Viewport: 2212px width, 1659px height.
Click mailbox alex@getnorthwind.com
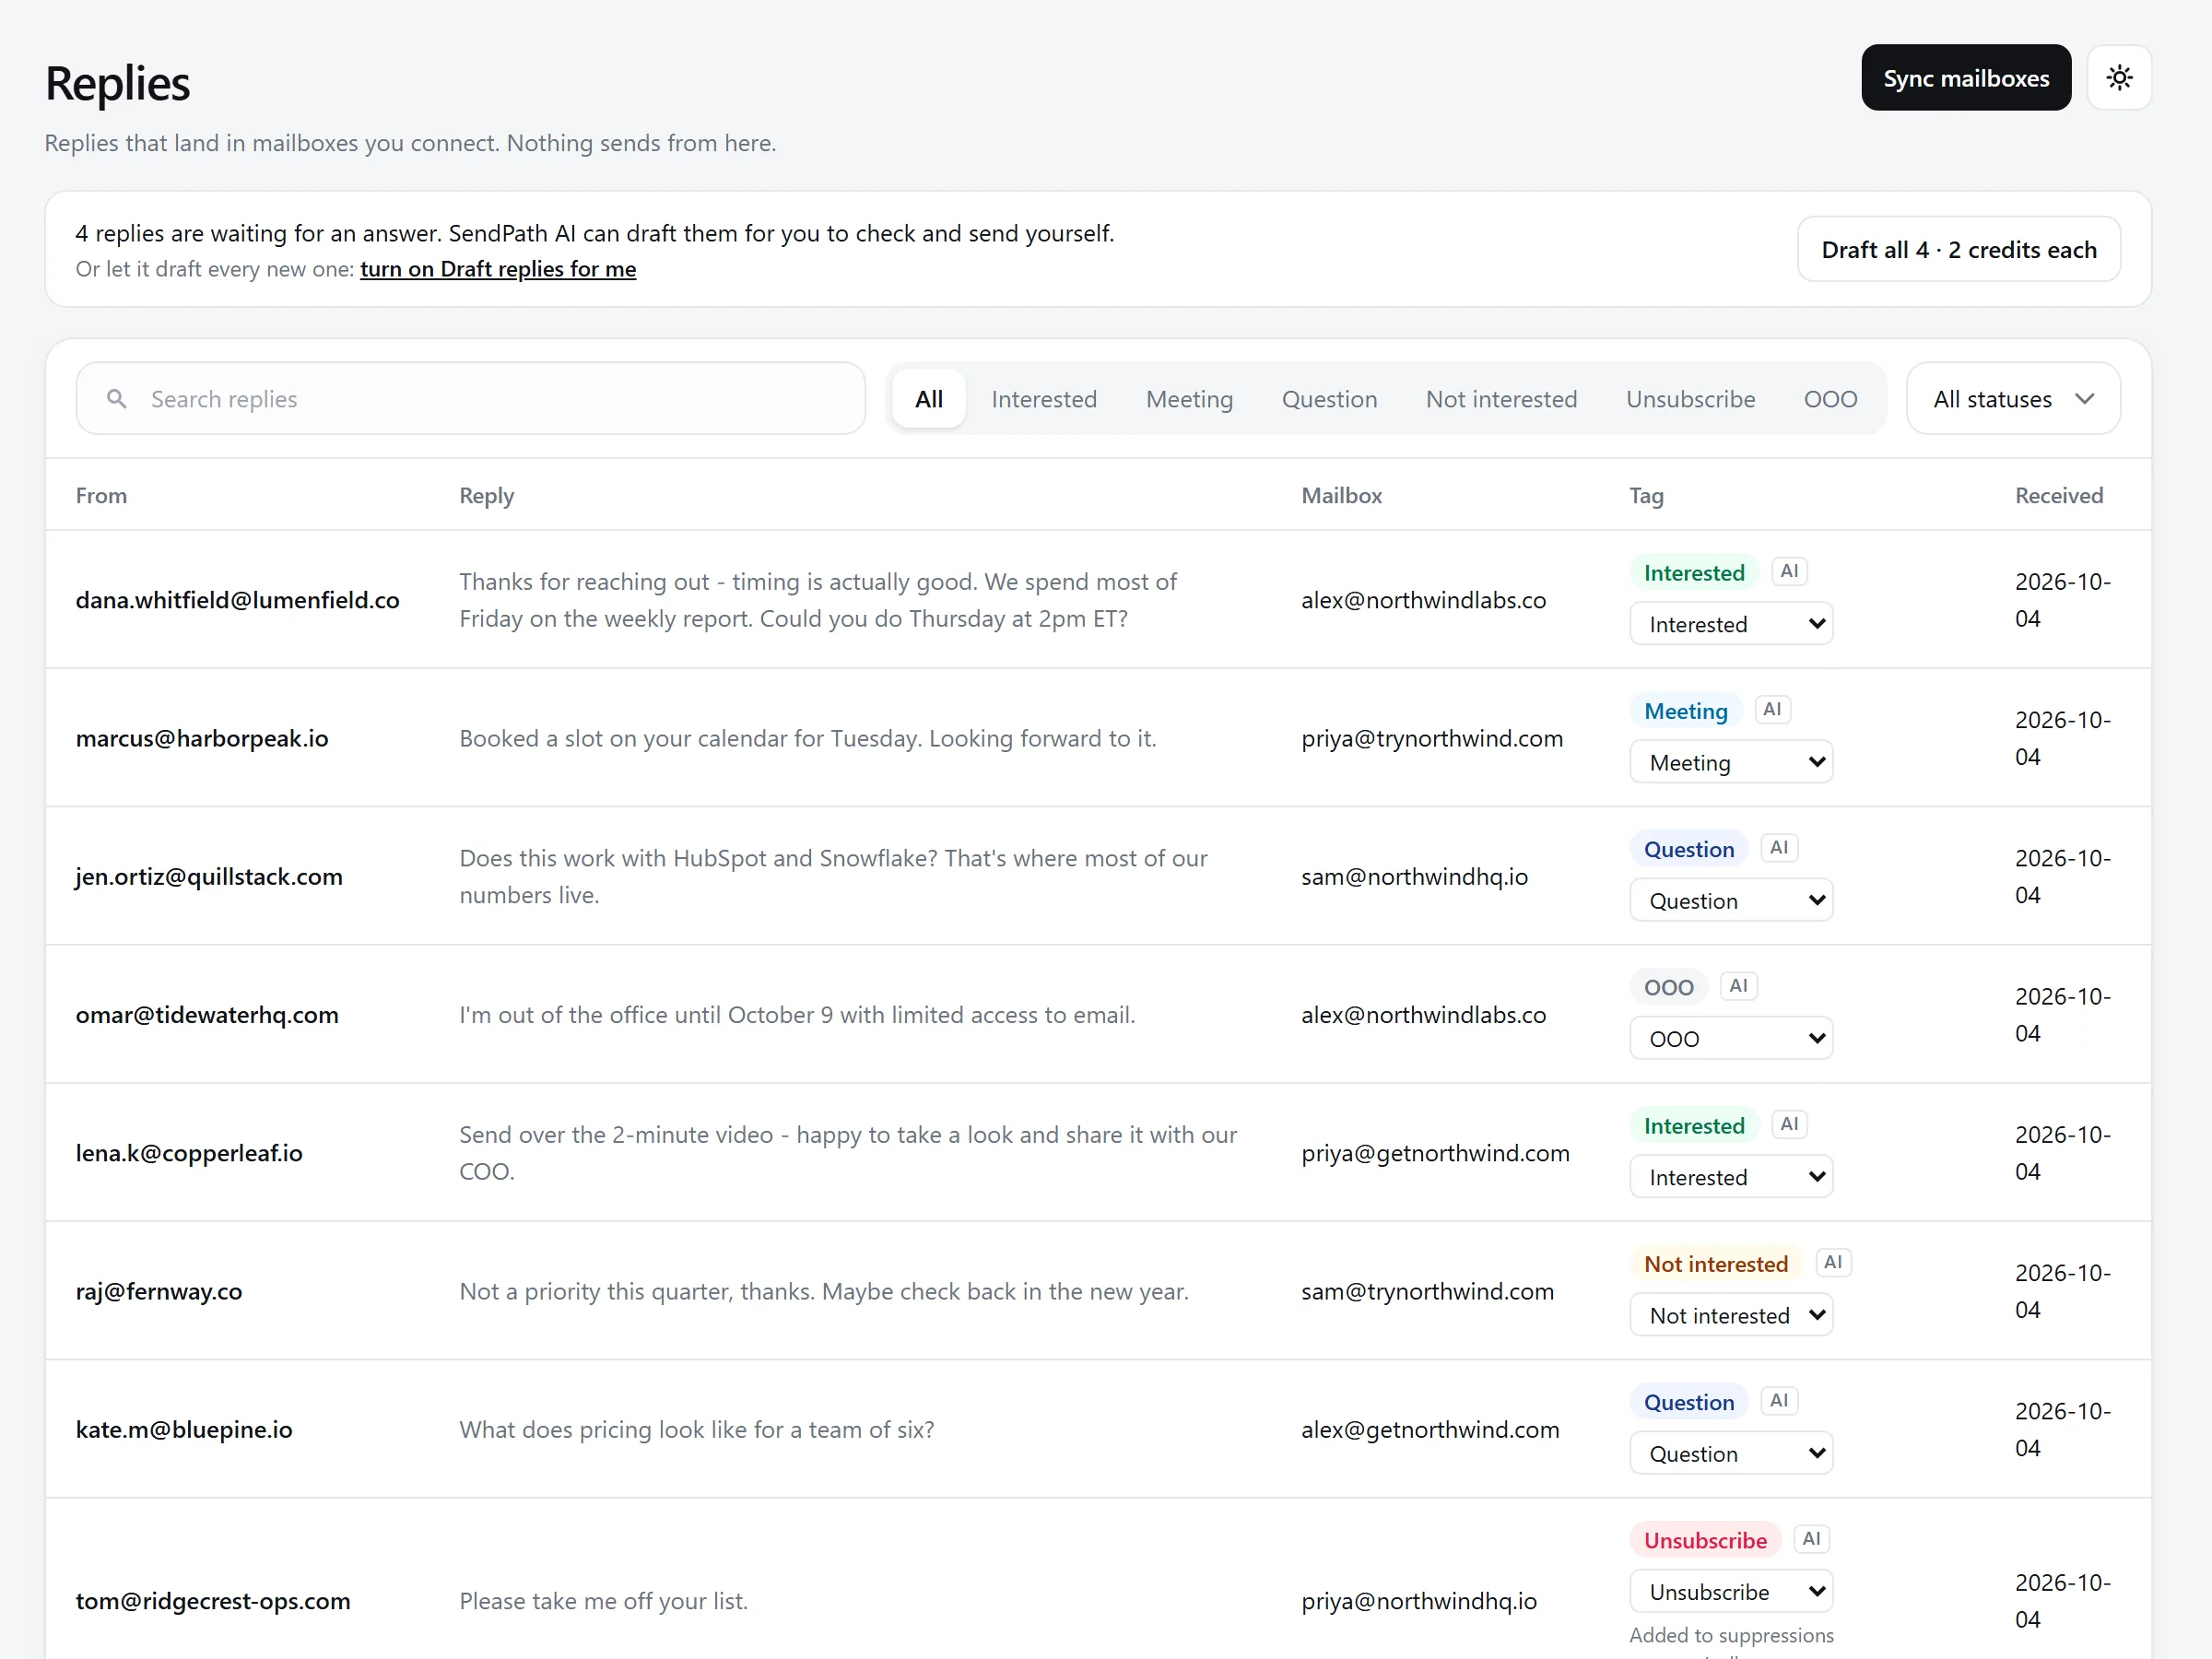click(1430, 1430)
